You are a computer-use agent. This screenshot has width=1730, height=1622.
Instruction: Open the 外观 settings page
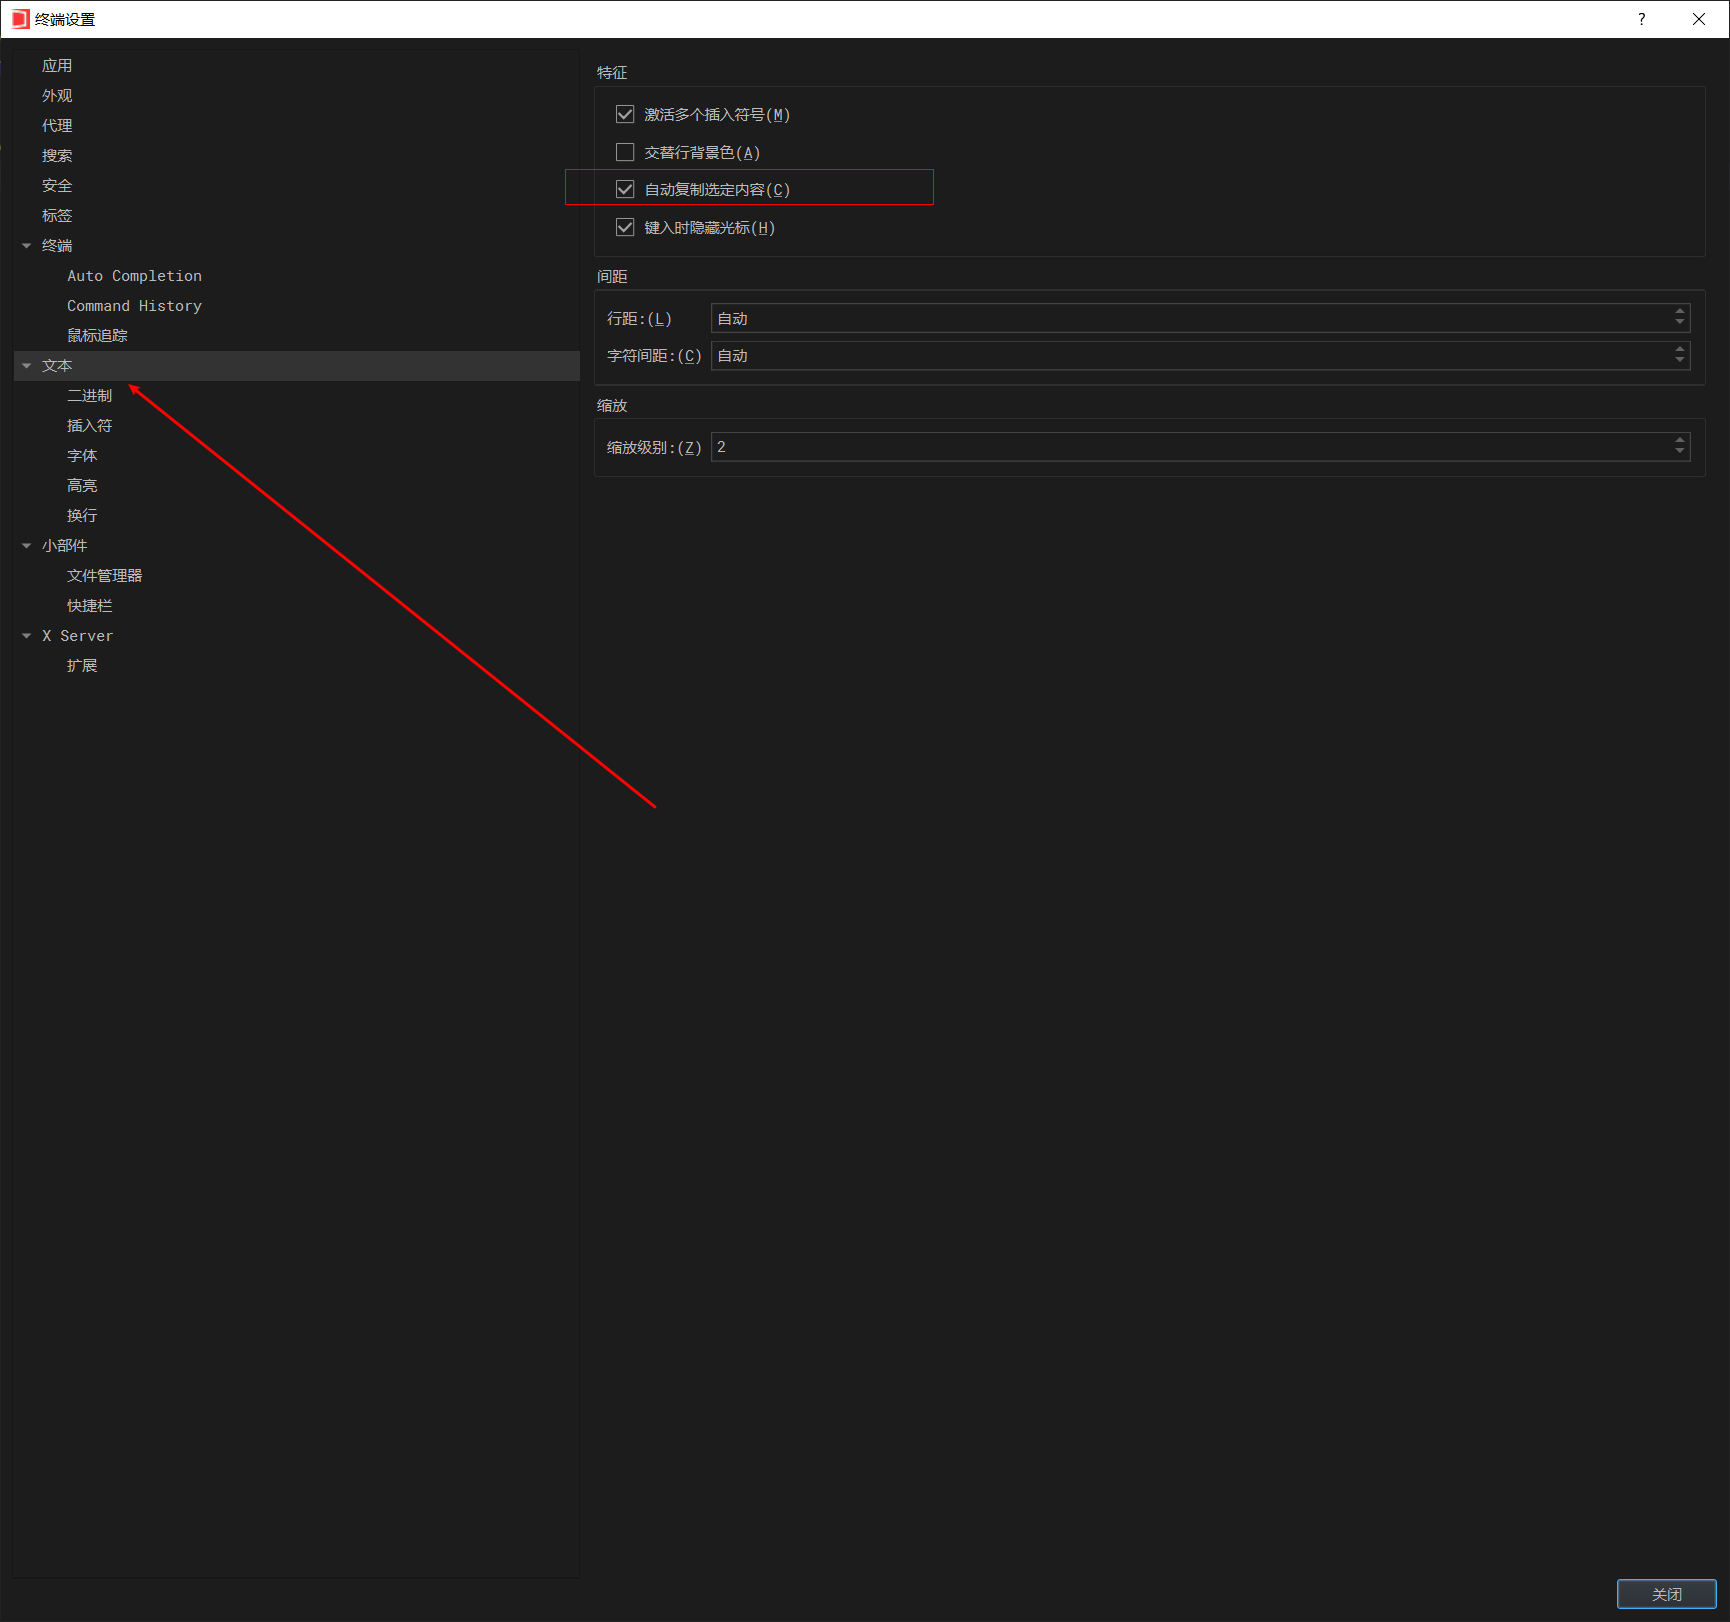(x=57, y=96)
